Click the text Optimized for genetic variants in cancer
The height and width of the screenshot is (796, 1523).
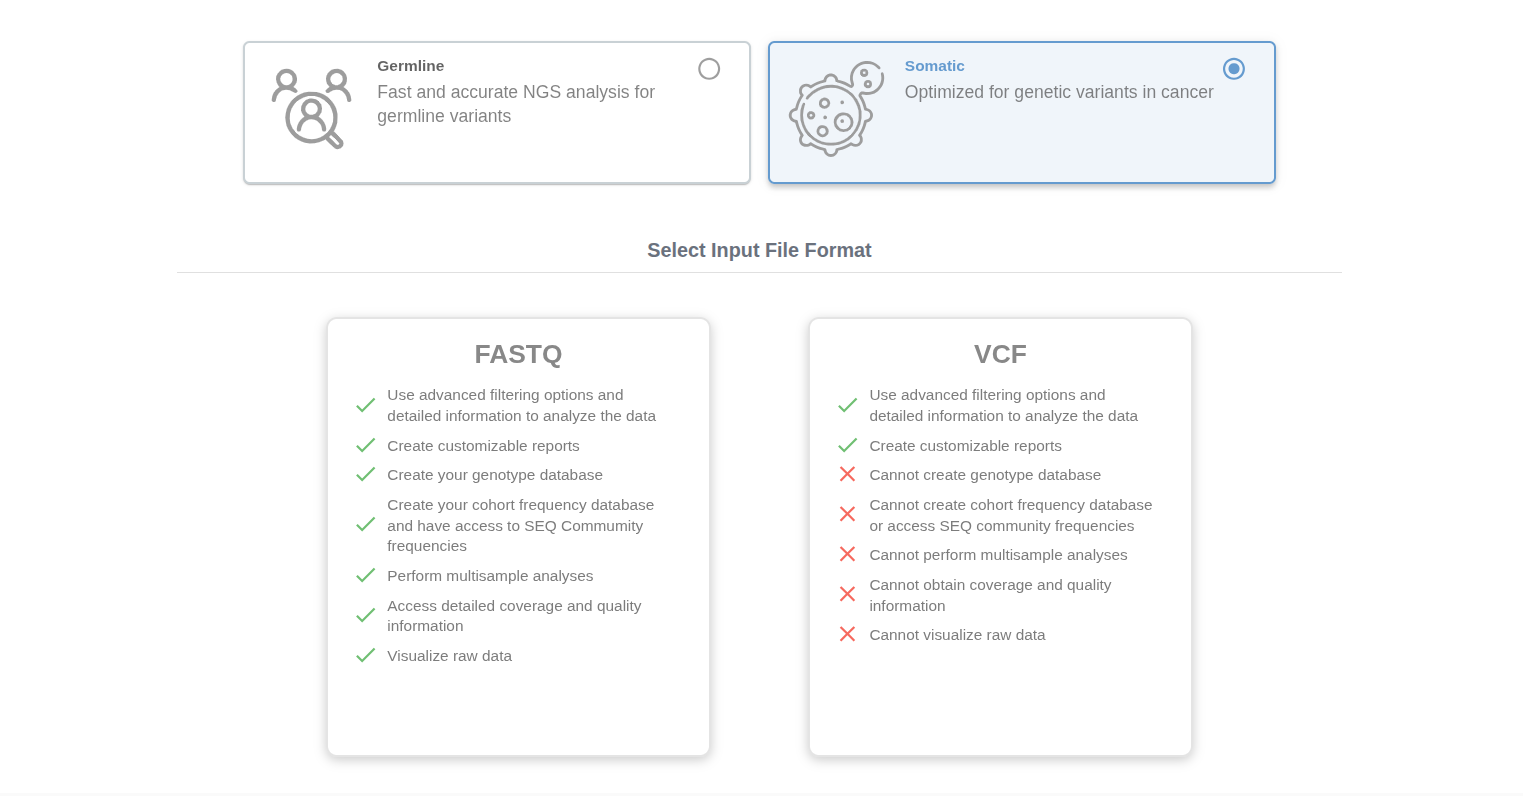pos(1059,92)
